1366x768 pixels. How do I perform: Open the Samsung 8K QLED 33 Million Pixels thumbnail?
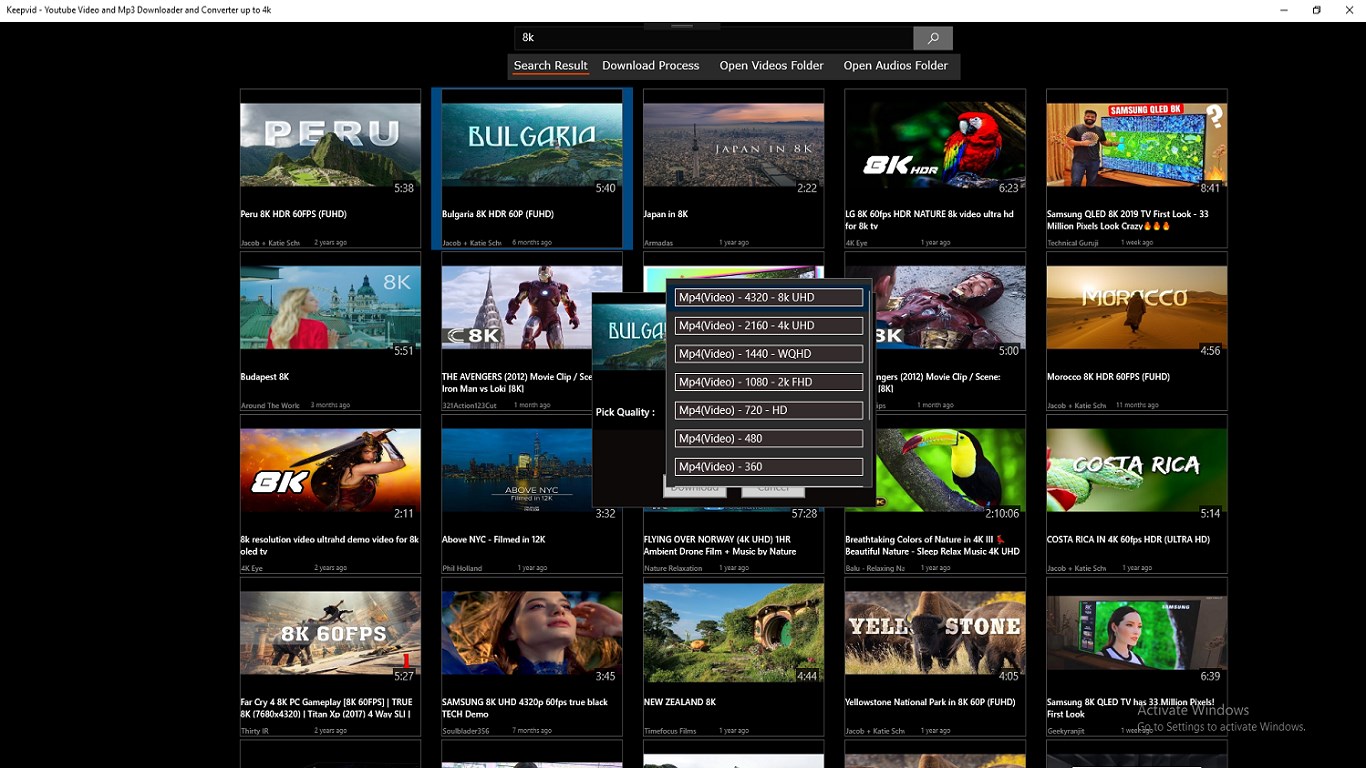[1137, 633]
